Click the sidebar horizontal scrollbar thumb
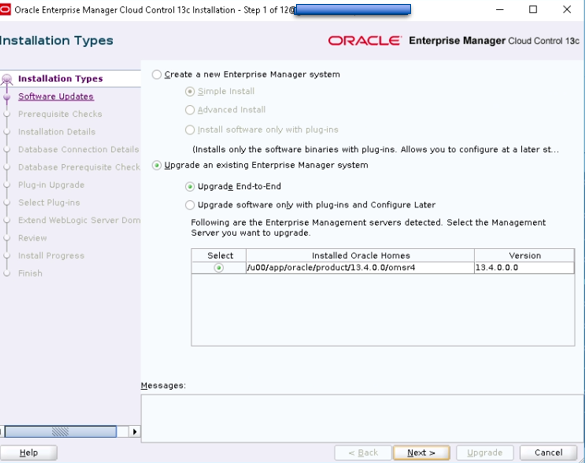This screenshot has width=587, height=463. 60,432
